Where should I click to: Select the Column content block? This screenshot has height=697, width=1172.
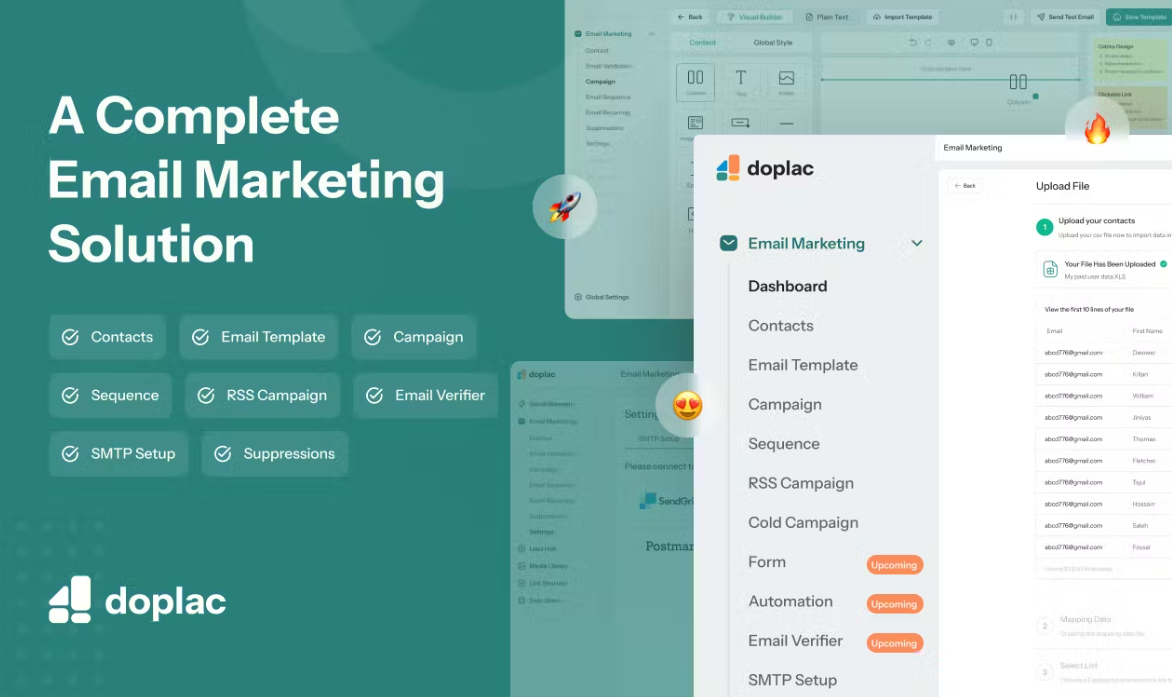pyautogui.click(x=695, y=81)
